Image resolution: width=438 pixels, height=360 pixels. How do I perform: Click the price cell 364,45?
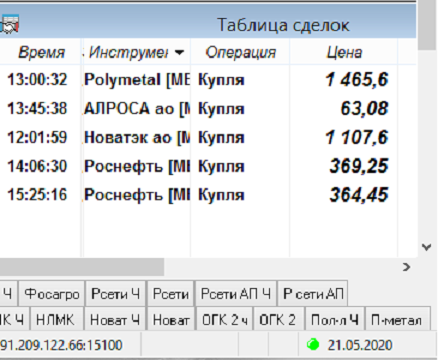[x=359, y=195]
